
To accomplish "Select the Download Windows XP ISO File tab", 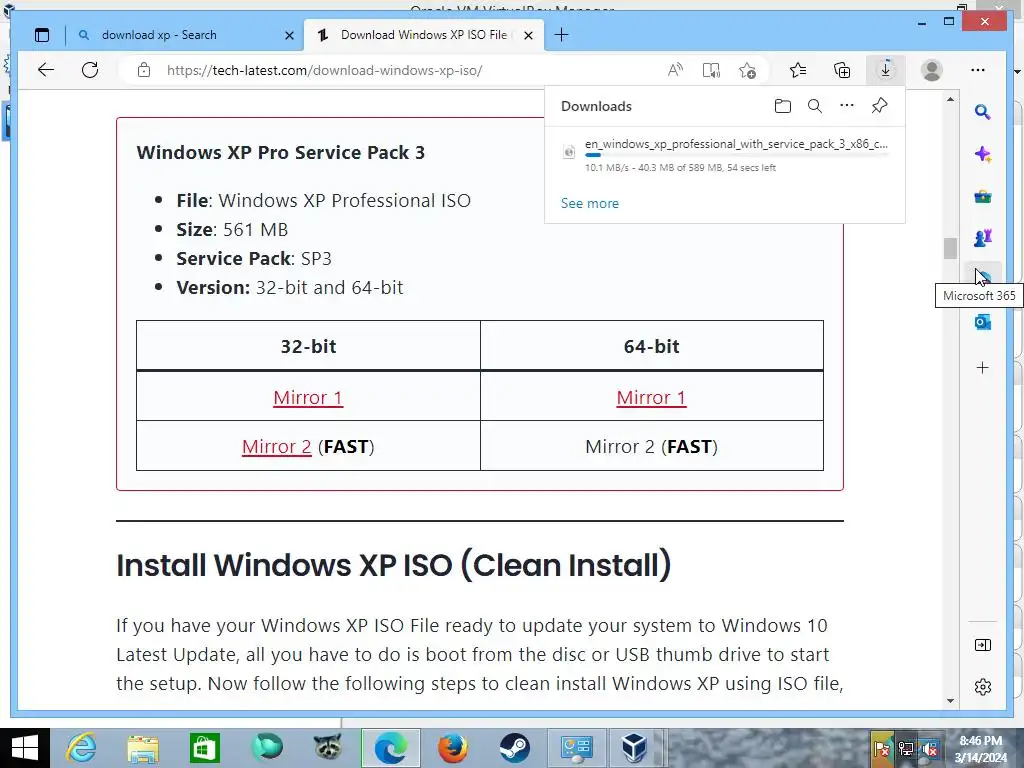I will (x=423, y=35).
